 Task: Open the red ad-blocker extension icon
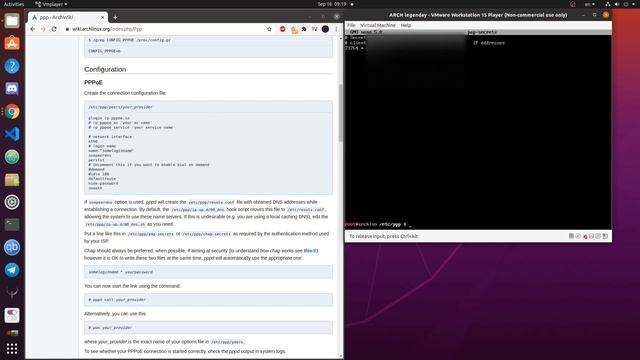coord(282,29)
